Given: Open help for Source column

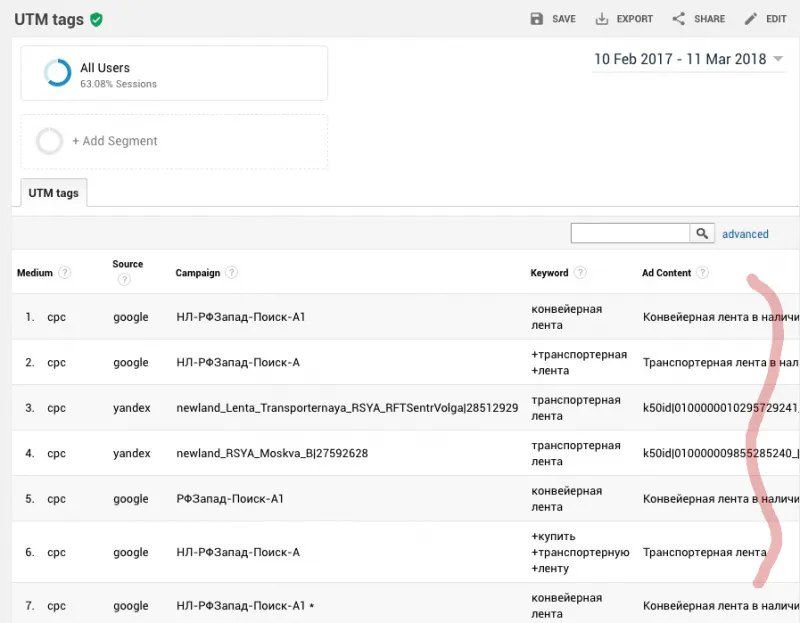Looking at the screenshot, I should coord(124,280).
